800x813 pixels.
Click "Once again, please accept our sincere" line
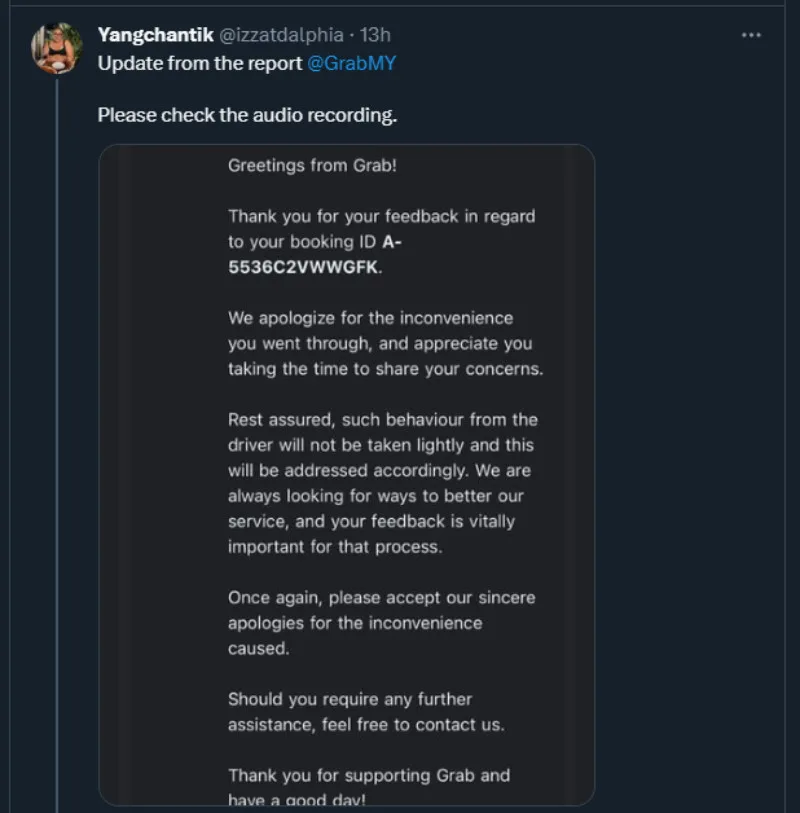click(381, 597)
